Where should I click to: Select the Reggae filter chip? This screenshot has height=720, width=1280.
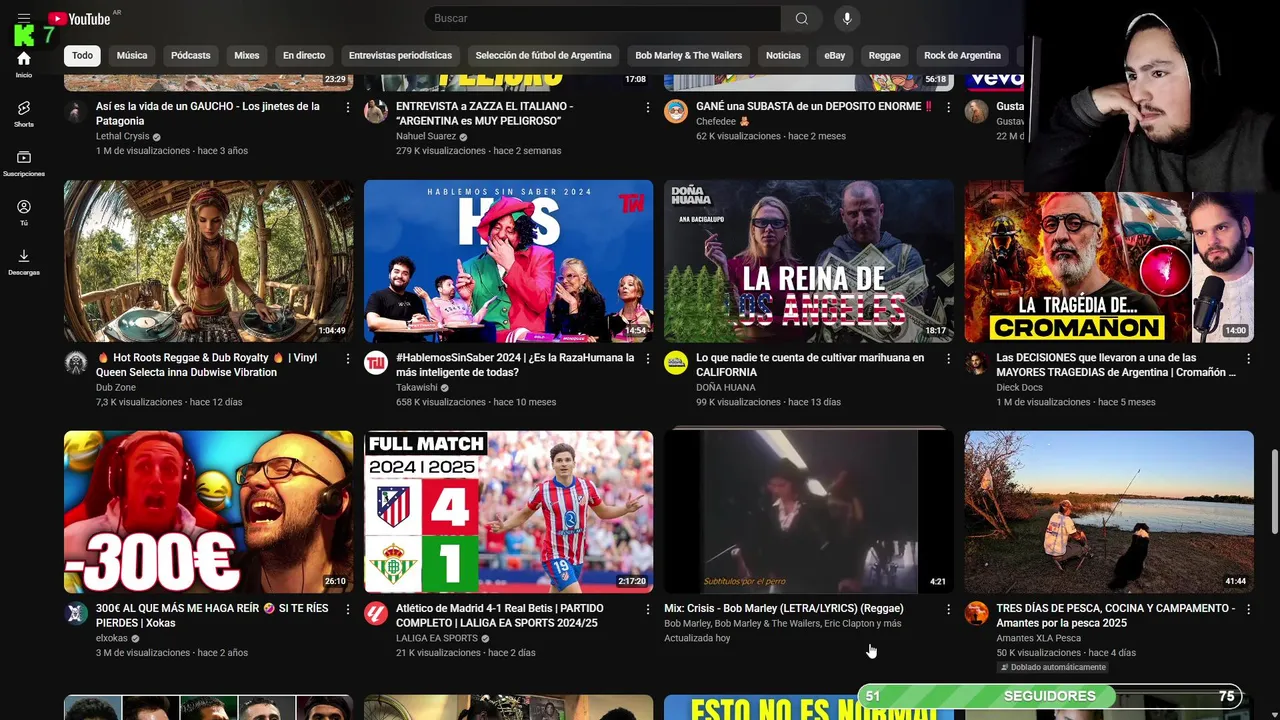click(884, 56)
